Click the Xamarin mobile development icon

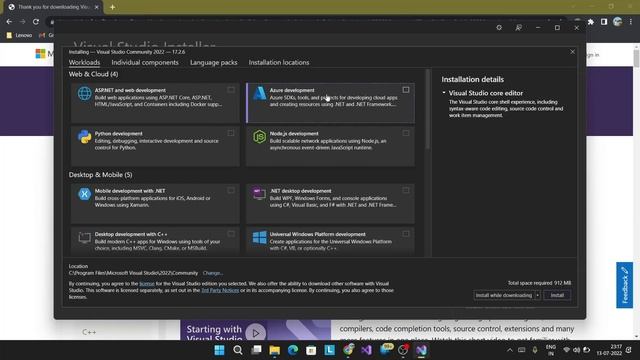(x=84, y=194)
